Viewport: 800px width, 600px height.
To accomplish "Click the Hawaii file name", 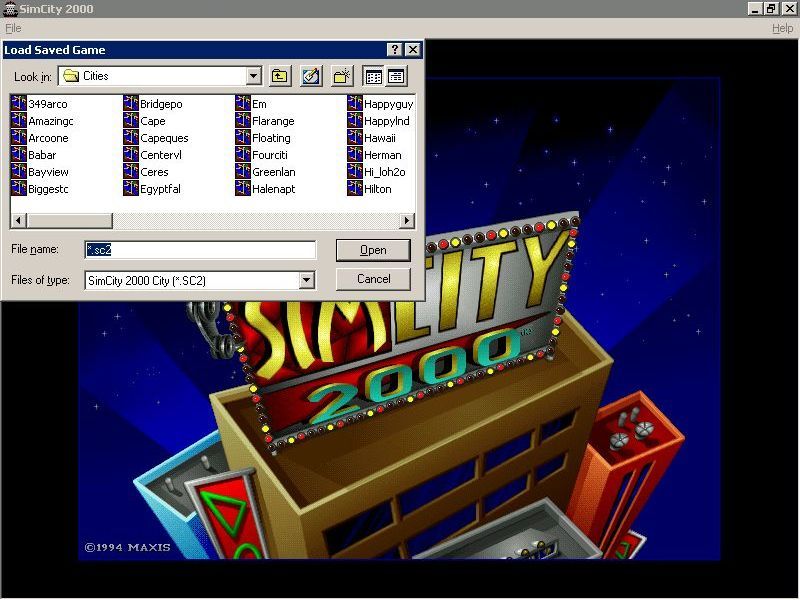I will click(380, 138).
